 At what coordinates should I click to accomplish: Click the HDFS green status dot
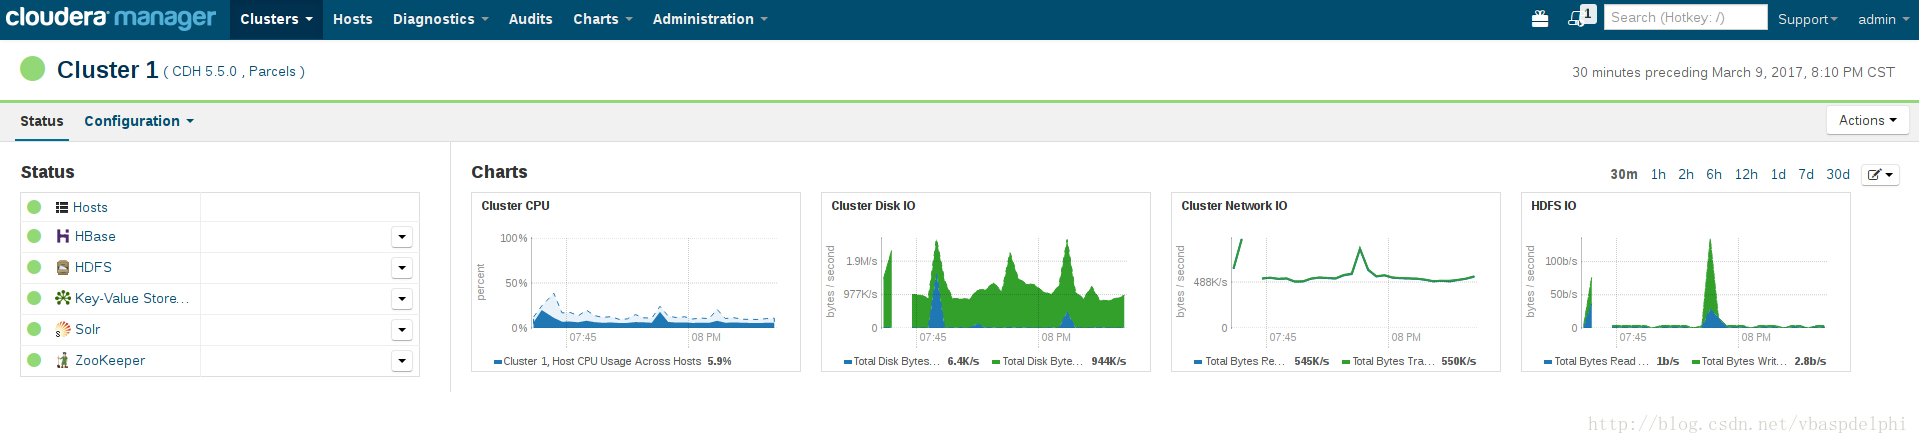[34, 267]
